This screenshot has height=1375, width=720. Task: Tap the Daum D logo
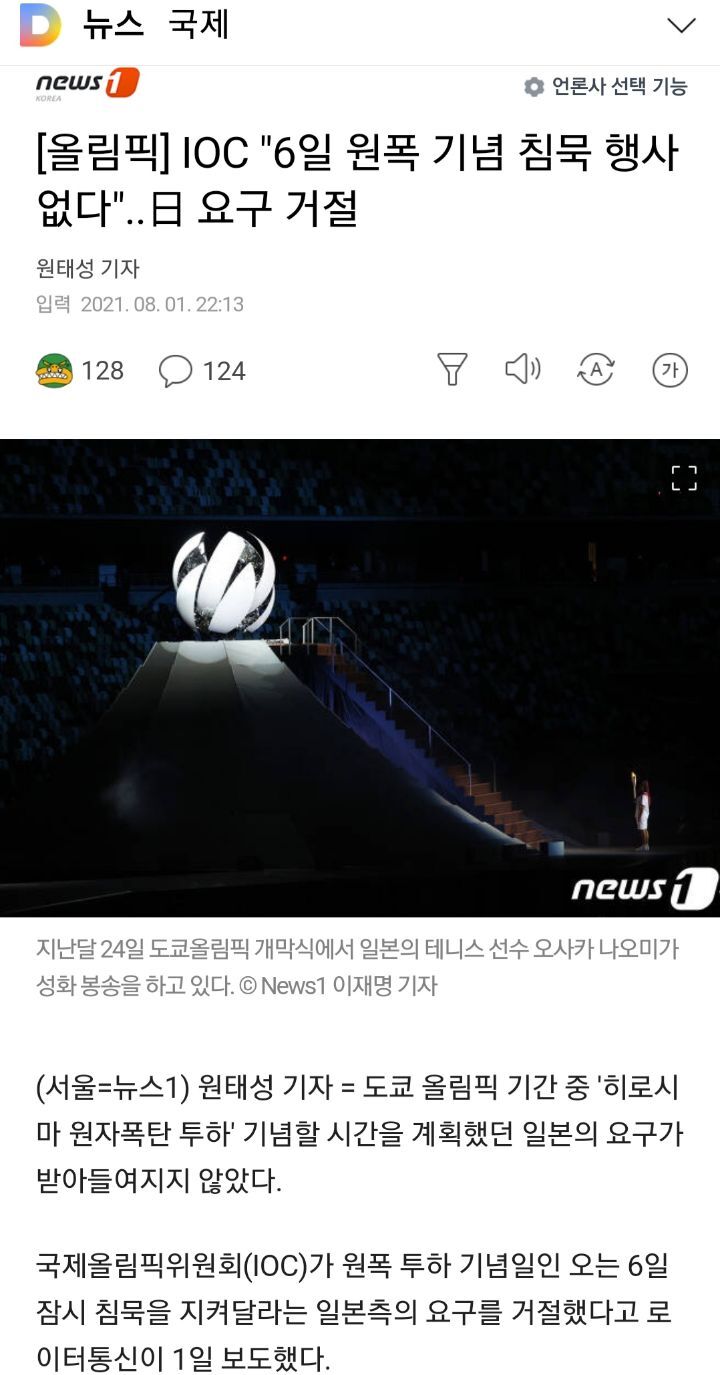click(40, 25)
